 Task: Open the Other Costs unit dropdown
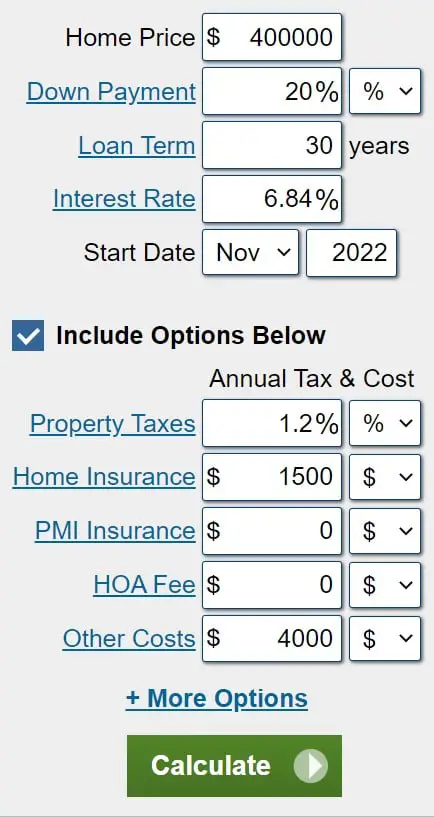click(x=385, y=638)
